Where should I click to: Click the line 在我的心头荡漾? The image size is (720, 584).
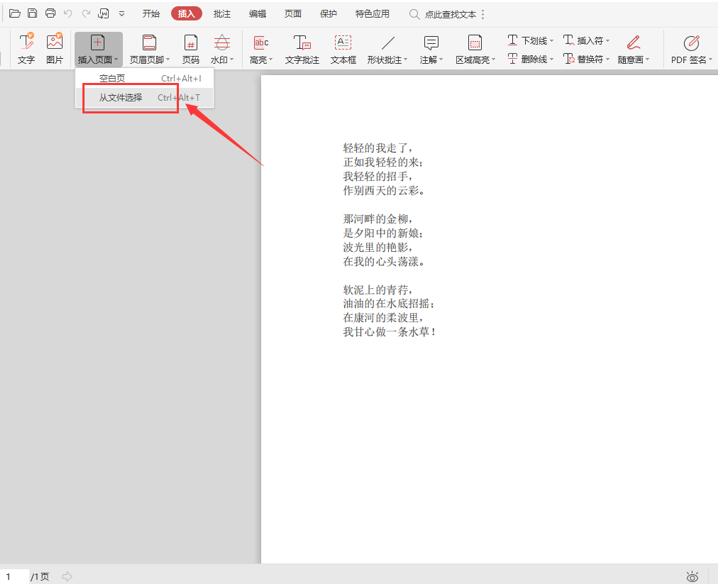click(x=383, y=261)
